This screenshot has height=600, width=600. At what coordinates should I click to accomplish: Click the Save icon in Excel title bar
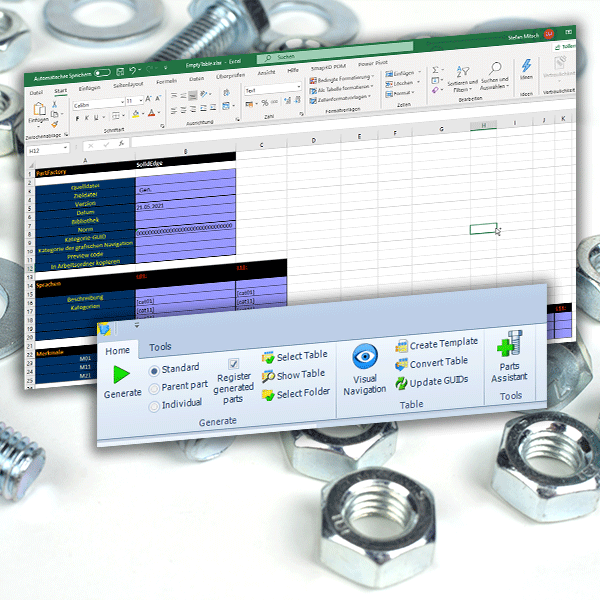[x=120, y=72]
